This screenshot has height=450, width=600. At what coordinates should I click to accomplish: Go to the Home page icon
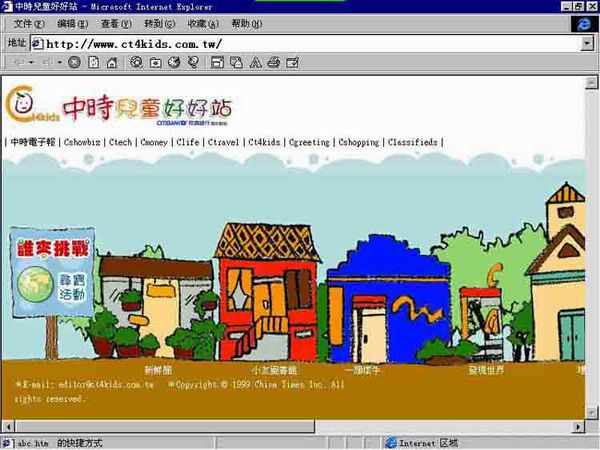pos(113,62)
